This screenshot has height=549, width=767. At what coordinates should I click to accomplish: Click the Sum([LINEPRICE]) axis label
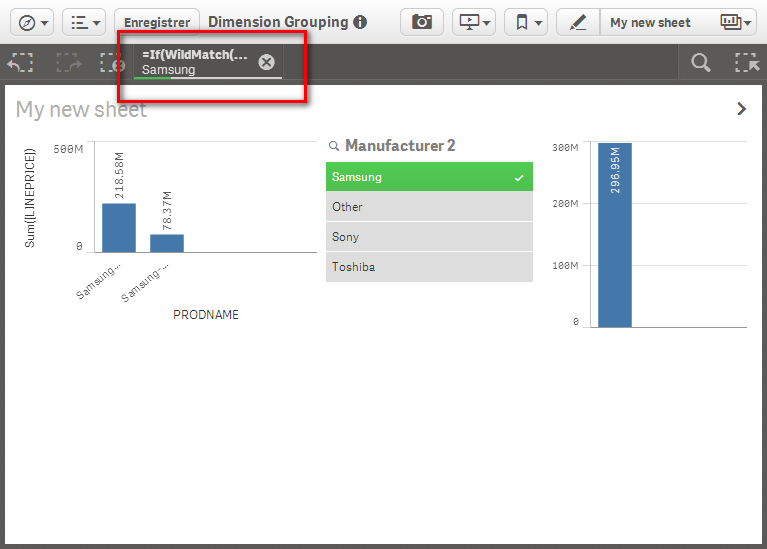[30, 198]
